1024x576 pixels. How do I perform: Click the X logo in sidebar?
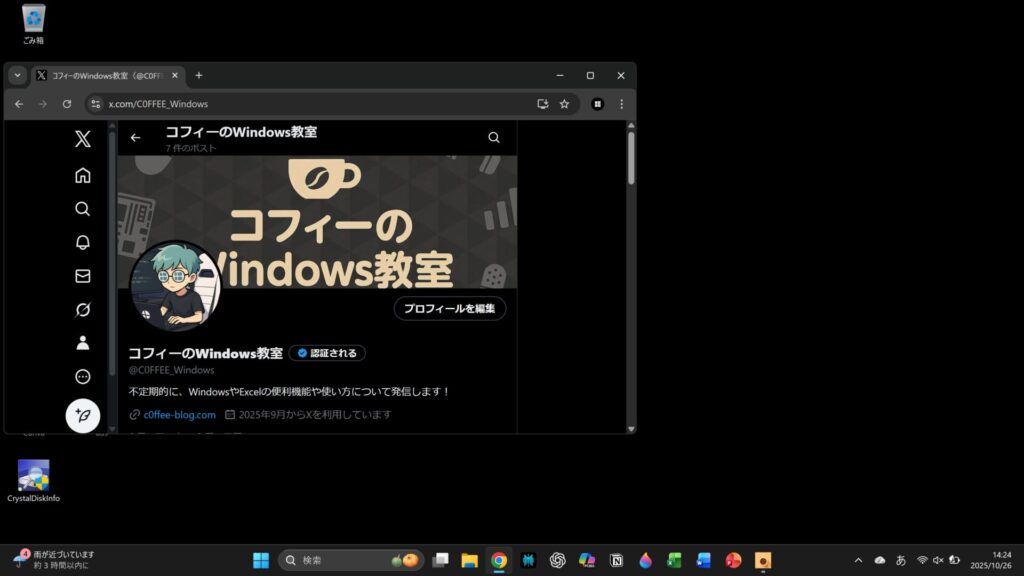[83, 139]
